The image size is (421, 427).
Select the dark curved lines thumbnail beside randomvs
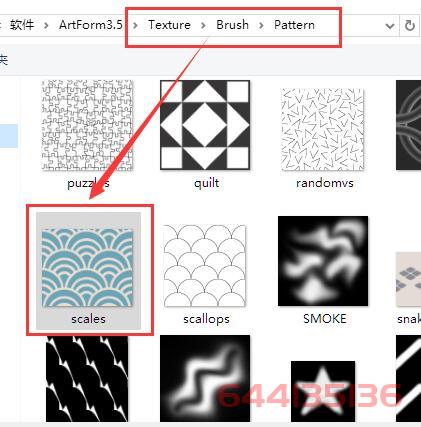(408, 125)
